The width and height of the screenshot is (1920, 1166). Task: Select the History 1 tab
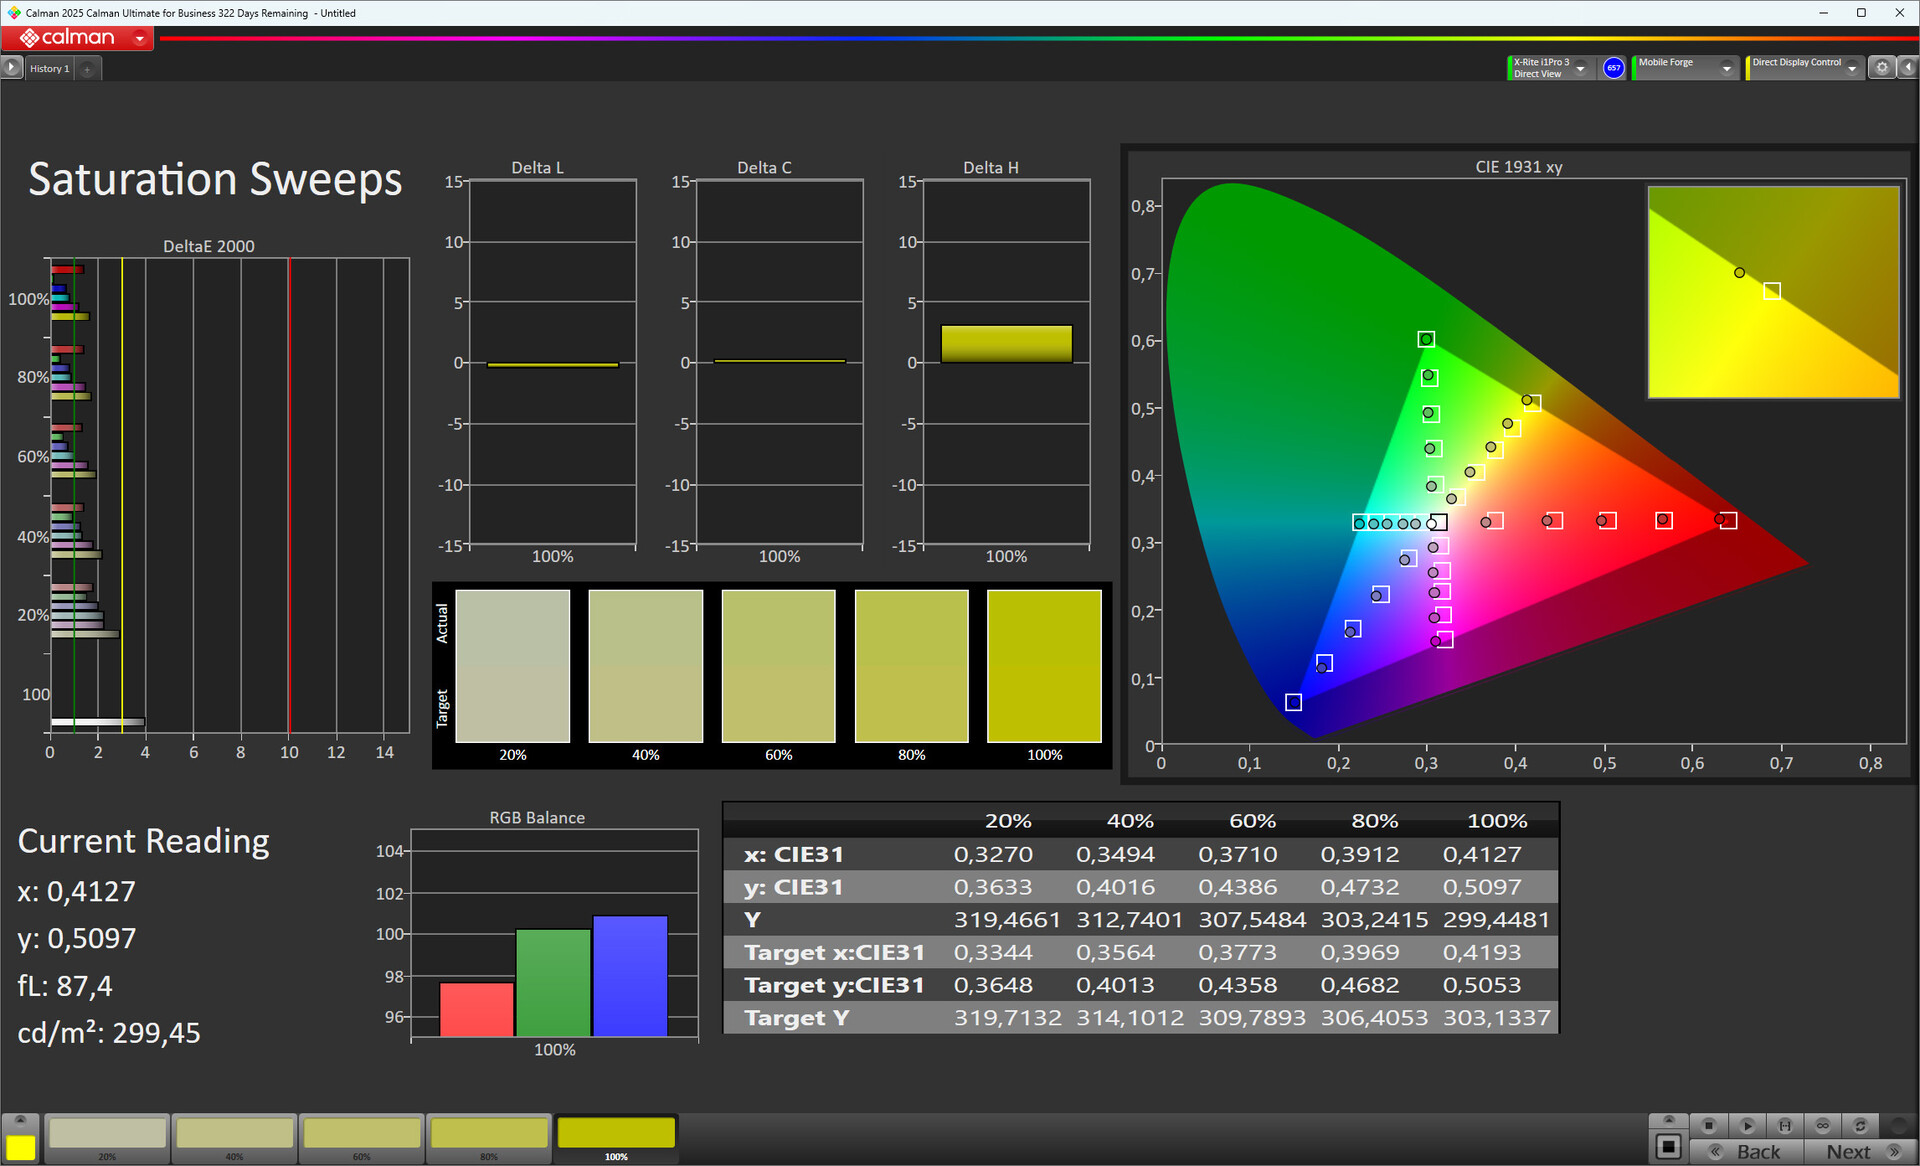(x=49, y=69)
